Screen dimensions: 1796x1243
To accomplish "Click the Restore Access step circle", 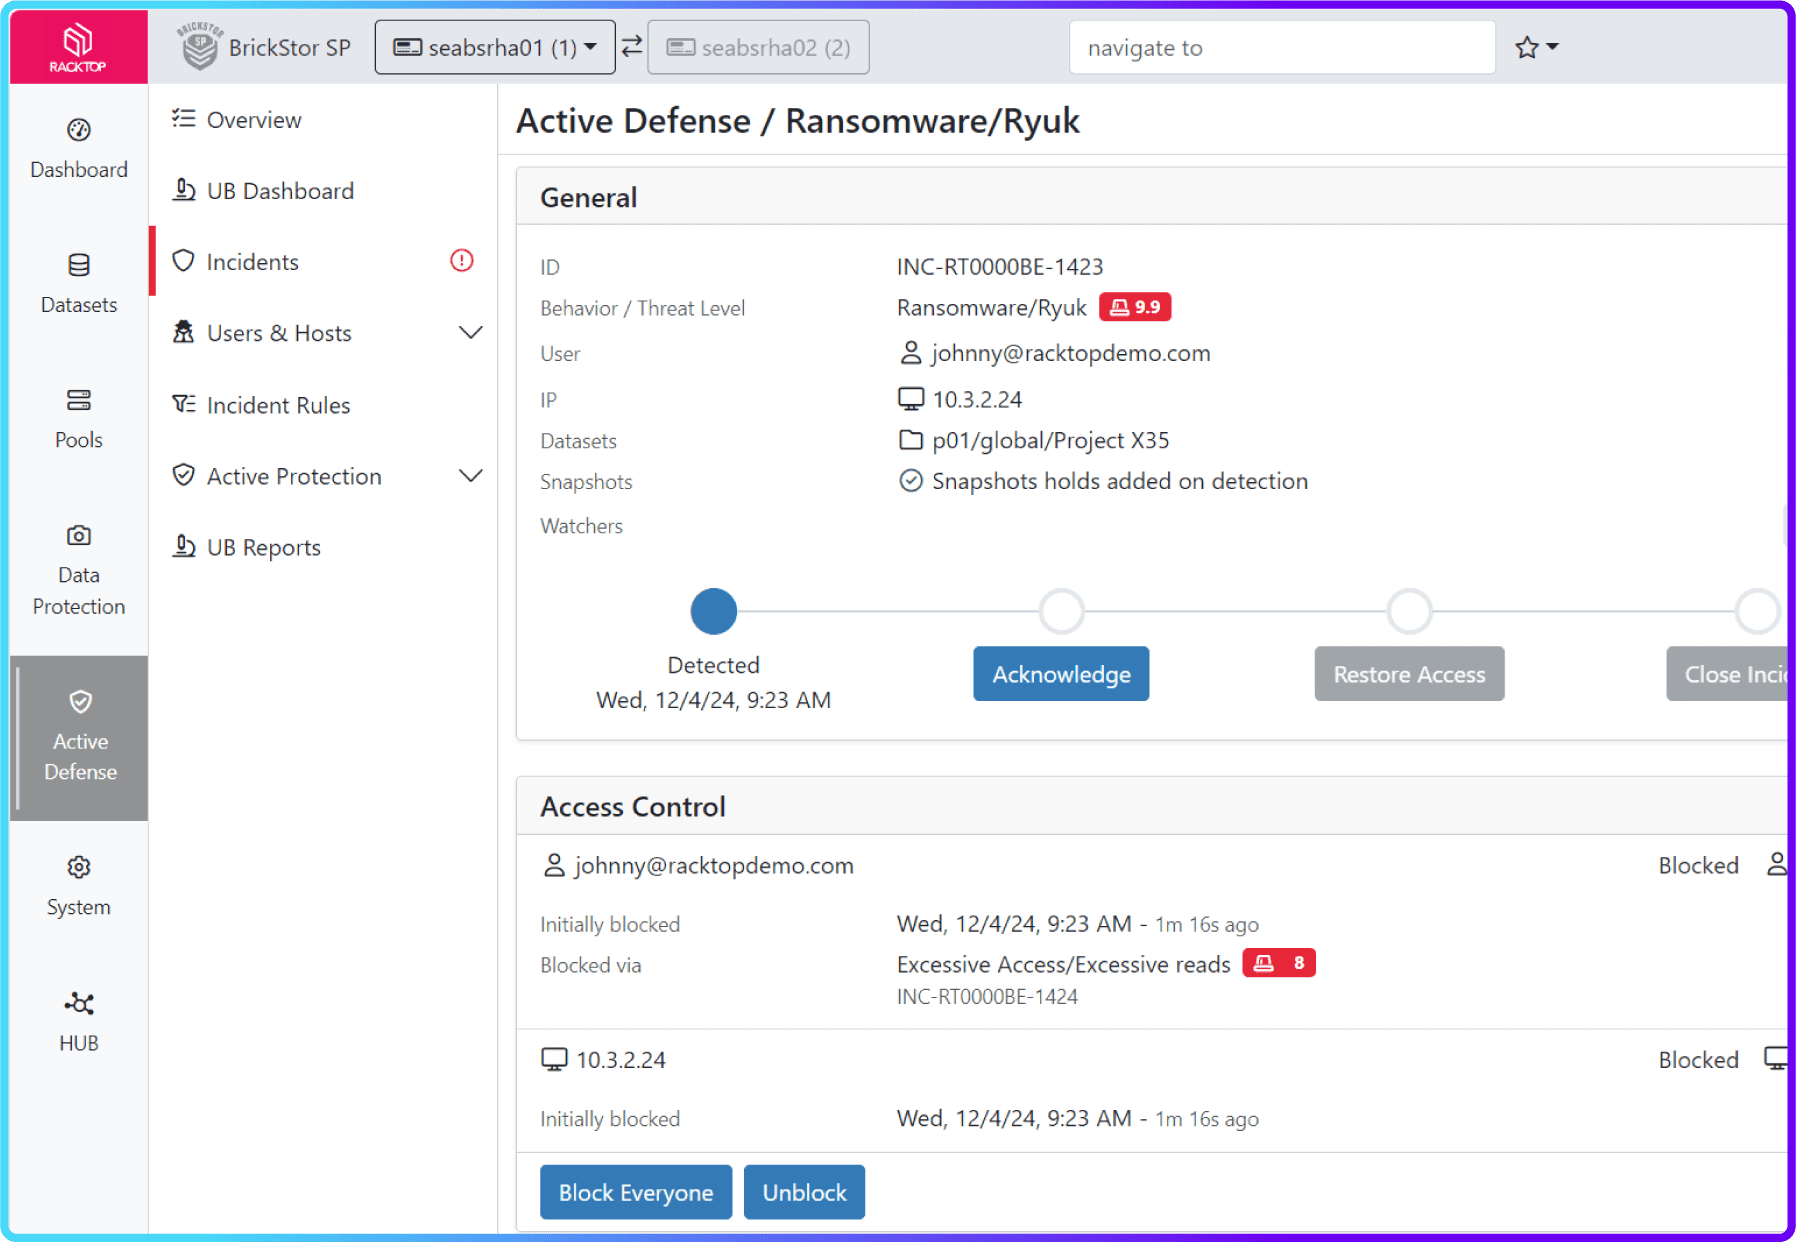I will tap(1409, 611).
